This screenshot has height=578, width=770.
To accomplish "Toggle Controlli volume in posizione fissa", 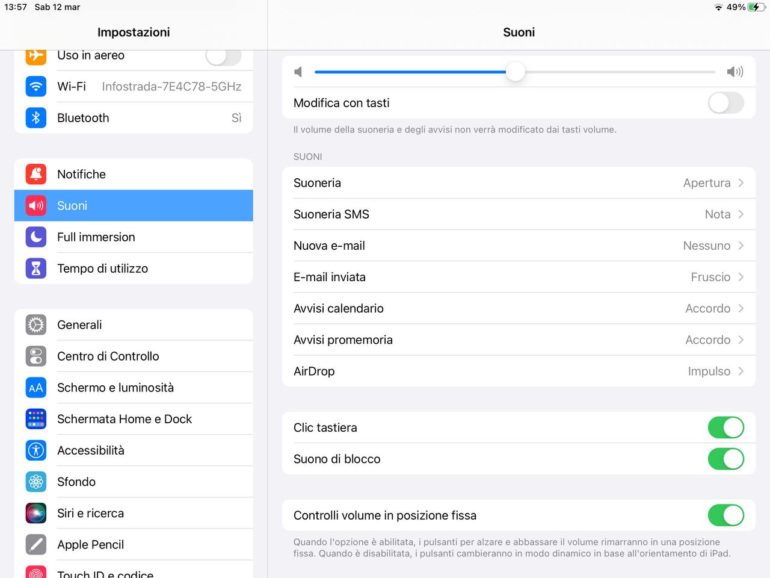I will pyautogui.click(x=726, y=516).
